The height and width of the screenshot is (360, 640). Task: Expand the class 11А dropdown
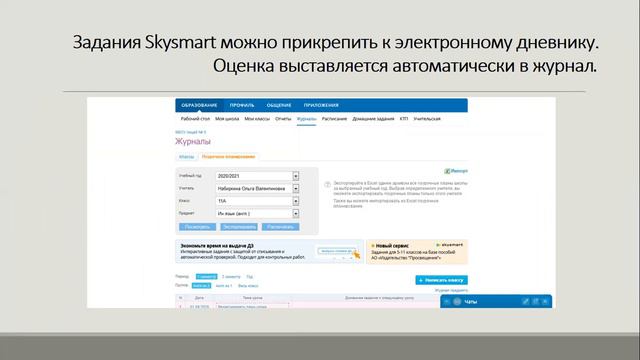click(x=296, y=201)
